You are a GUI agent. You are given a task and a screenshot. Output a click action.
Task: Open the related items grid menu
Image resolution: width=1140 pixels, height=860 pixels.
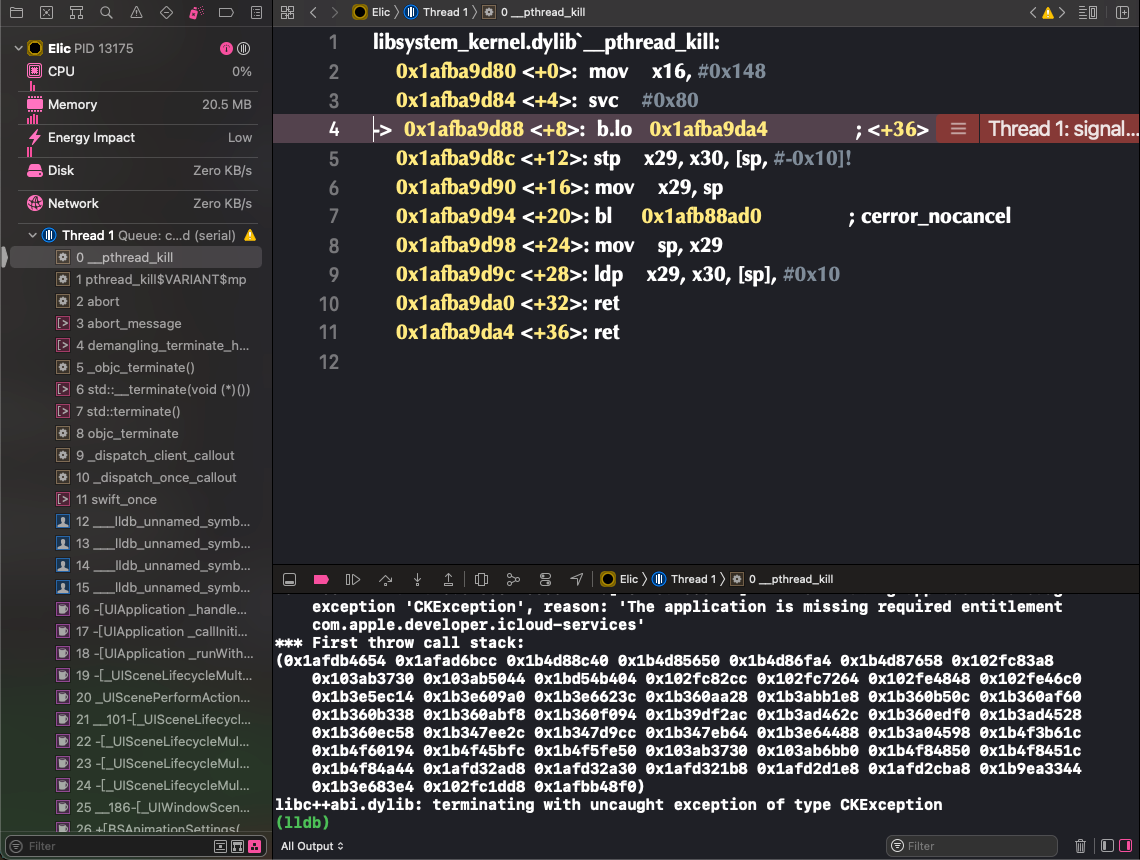(x=287, y=12)
